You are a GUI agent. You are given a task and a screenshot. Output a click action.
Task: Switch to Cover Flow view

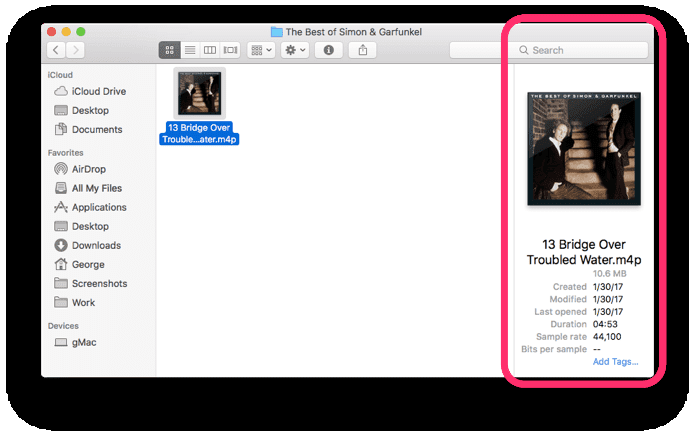pyautogui.click(x=230, y=50)
